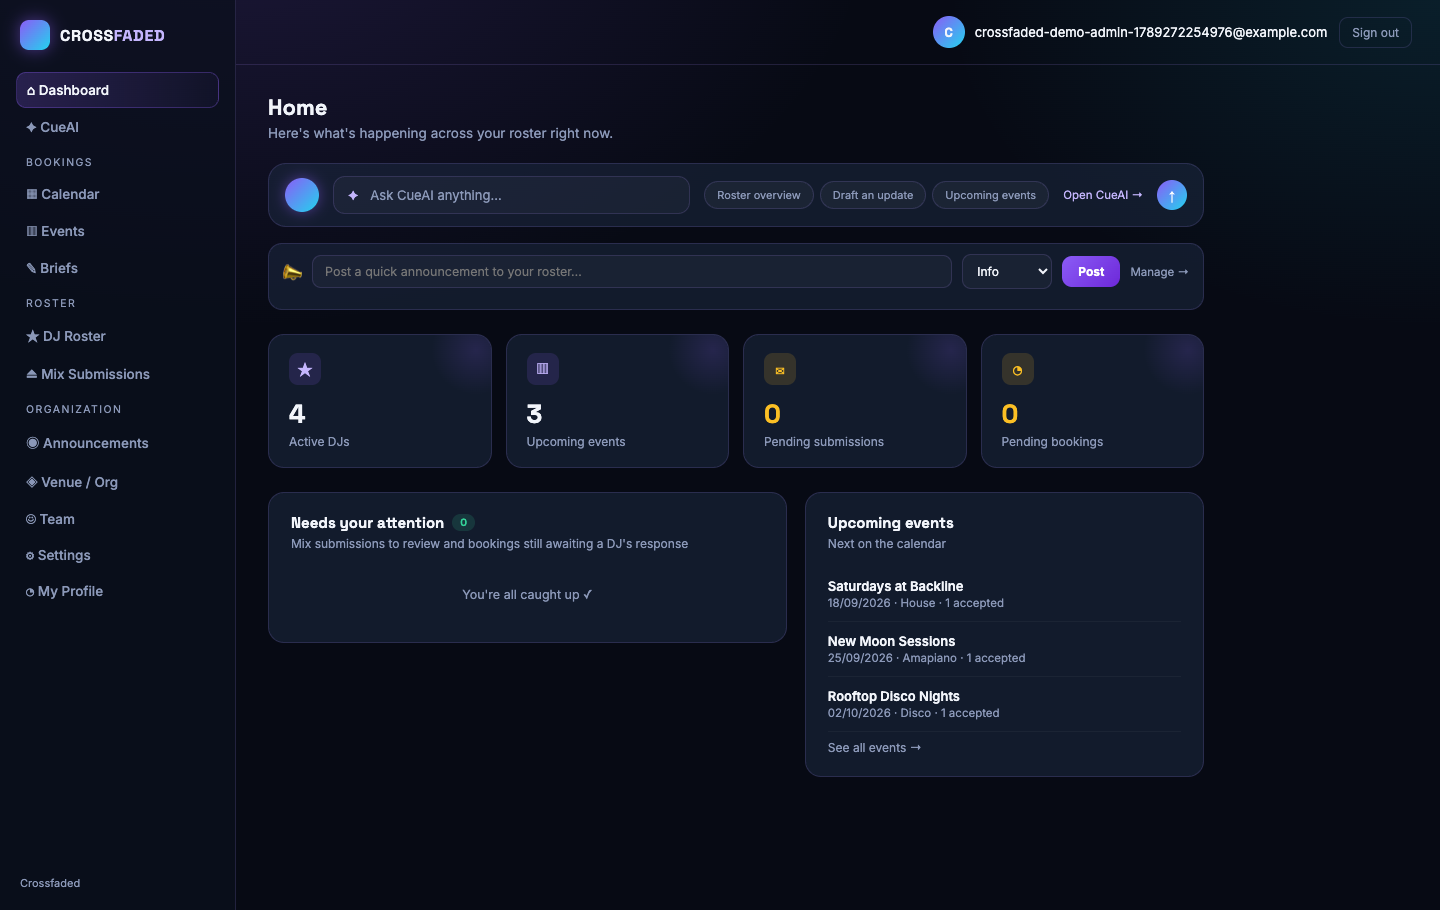This screenshot has width=1440, height=910.
Task: Follow the See all events link
Action: tap(874, 748)
